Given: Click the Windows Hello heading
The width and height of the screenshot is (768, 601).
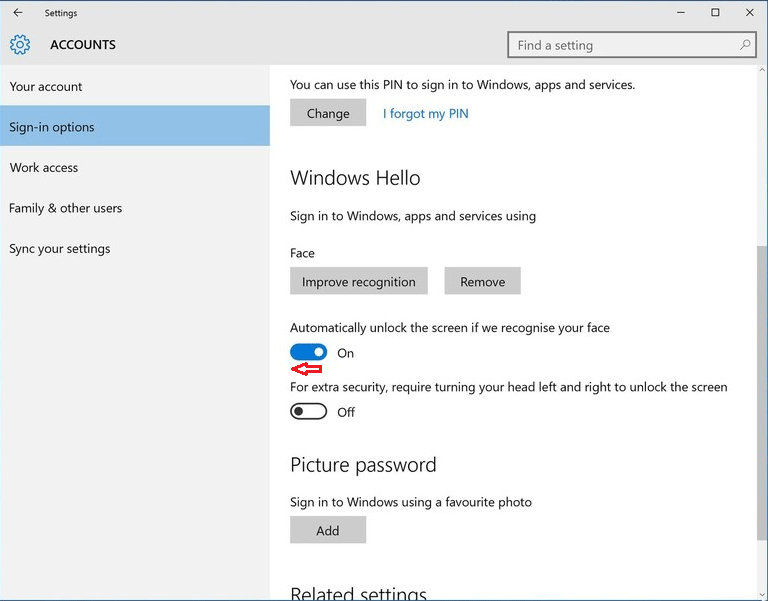Looking at the screenshot, I should [x=355, y=177].
